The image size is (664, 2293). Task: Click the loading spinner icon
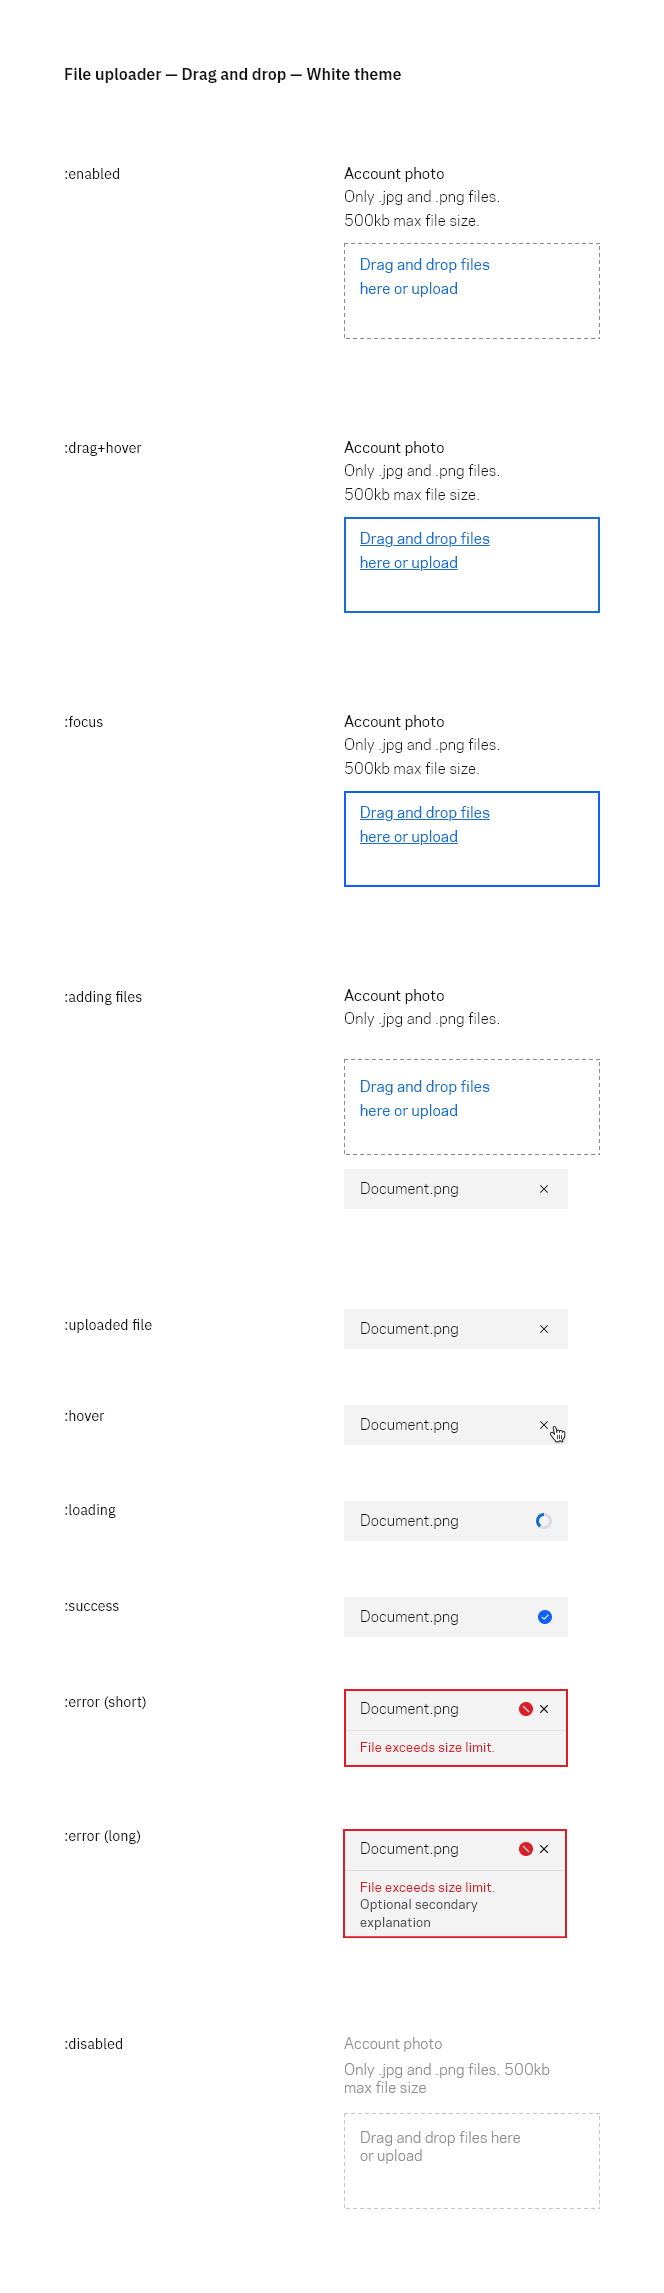544,1521
